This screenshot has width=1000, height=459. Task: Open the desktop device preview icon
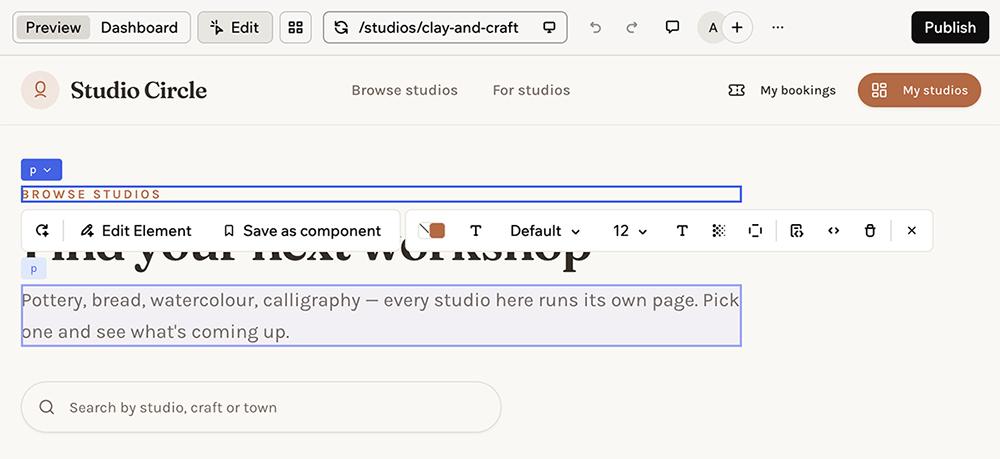coord(548,27)
